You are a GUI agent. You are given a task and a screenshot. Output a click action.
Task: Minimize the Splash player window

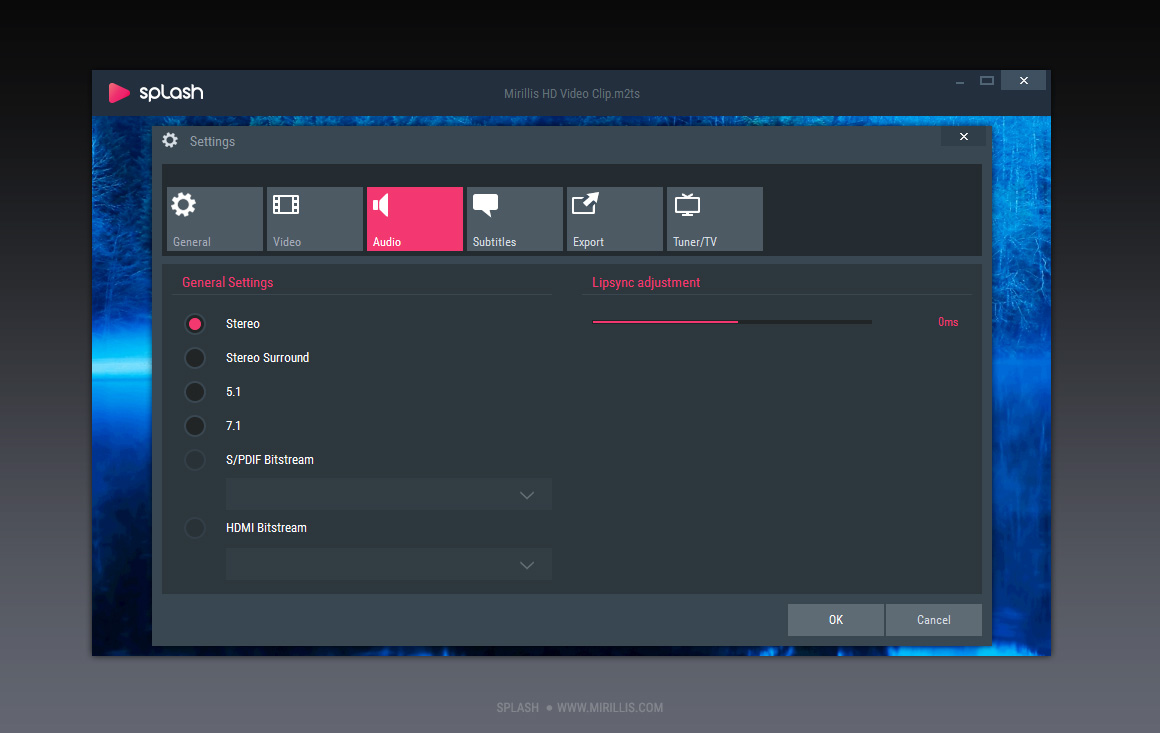coord(960,81)
